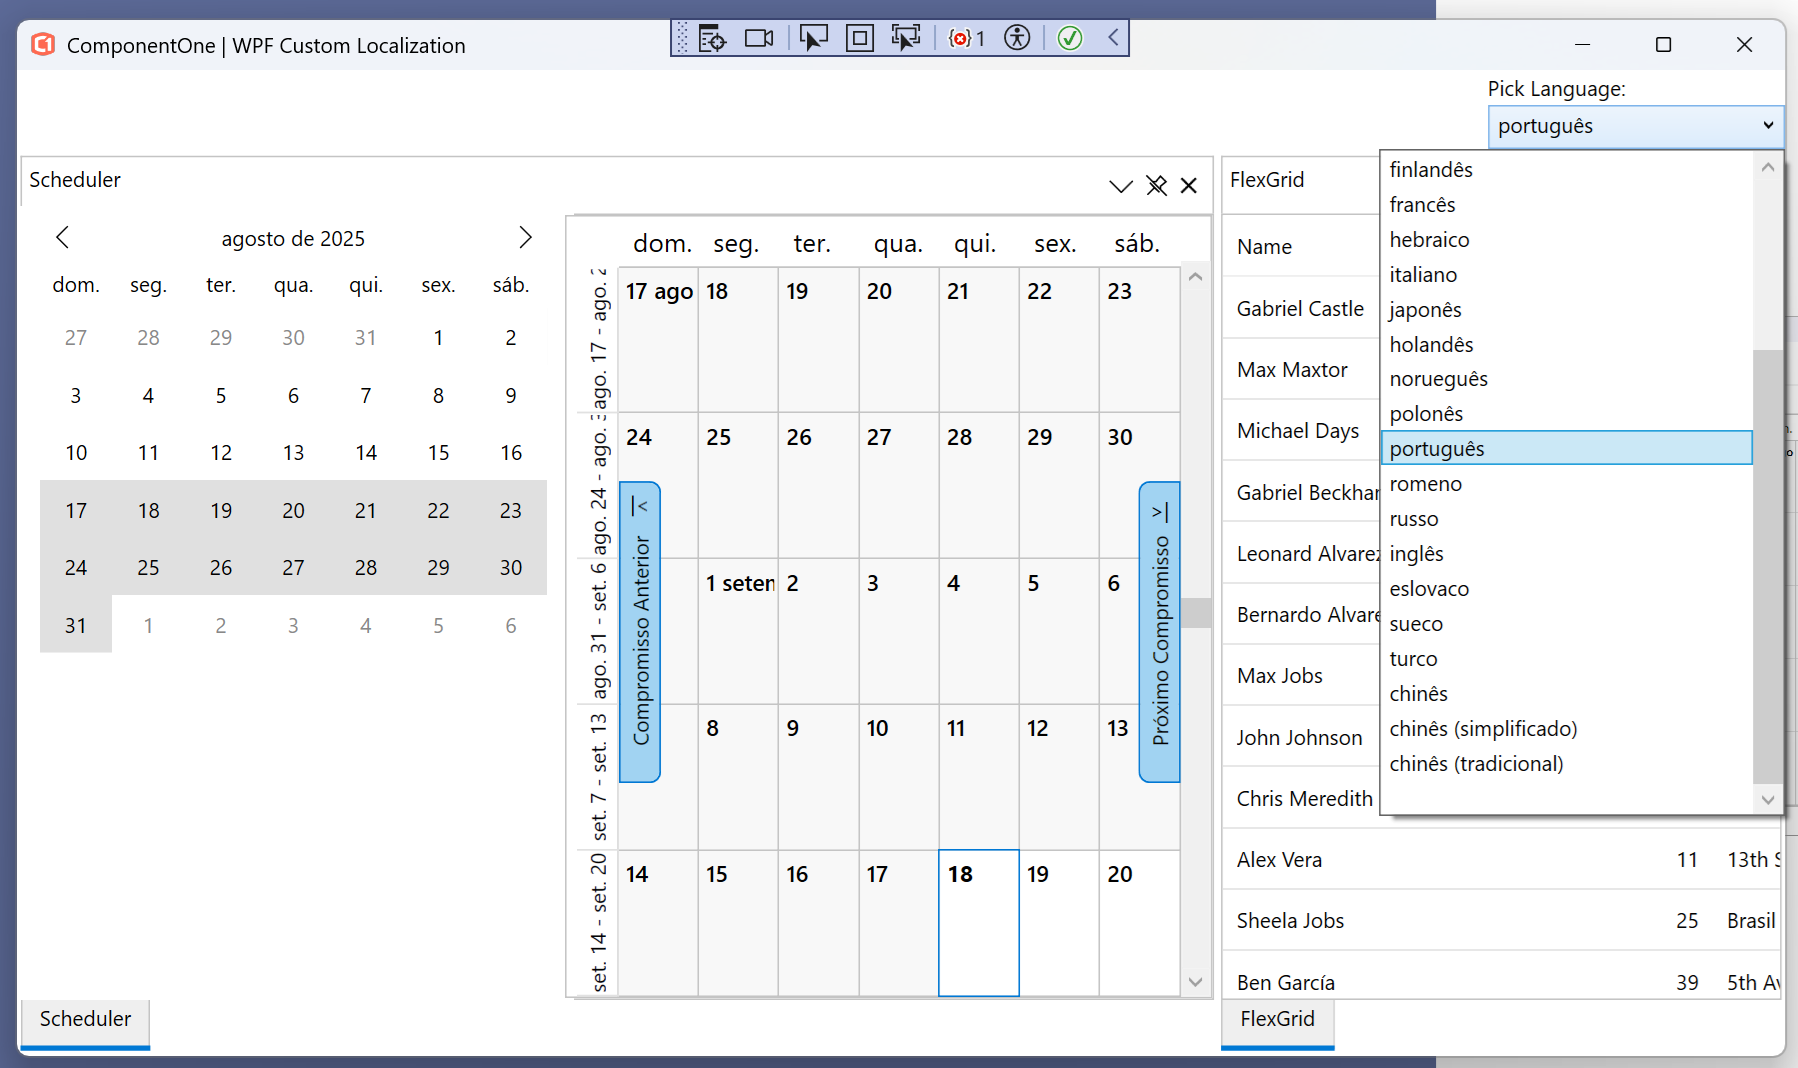Pick japonês from the language list

click(x=1566, y=310)
